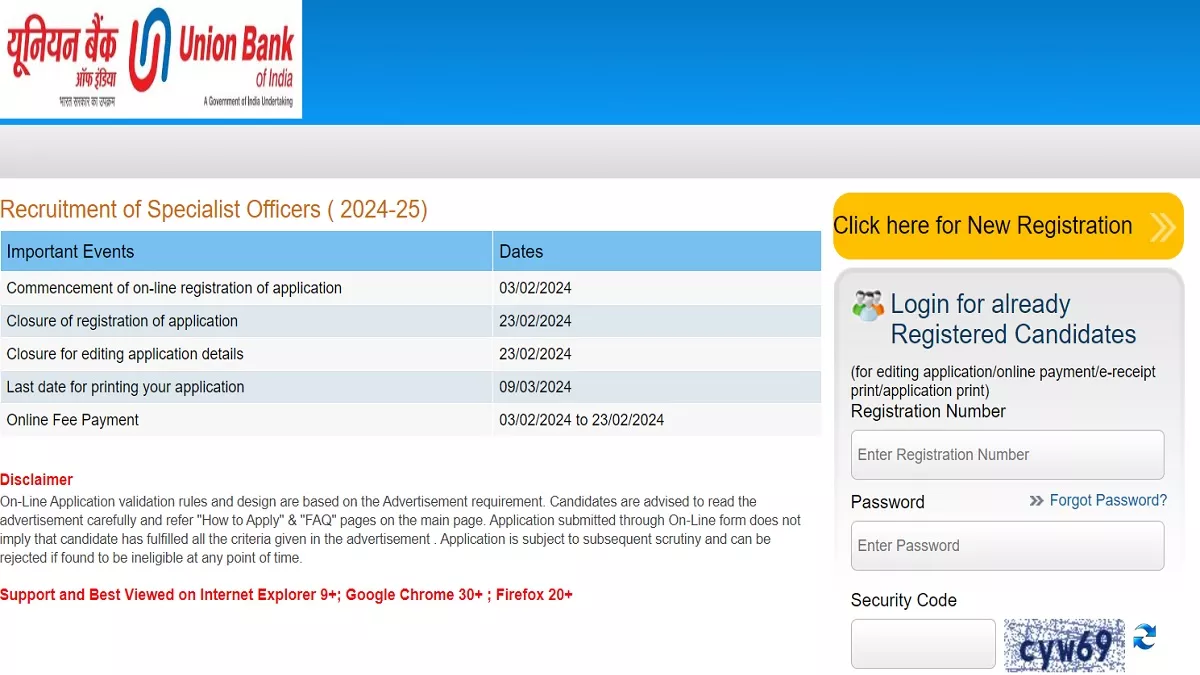Focus the Enter Registration Number field
This screenshot has height=675, width=1200.
pyautogui.click(x=1007, y=455)
